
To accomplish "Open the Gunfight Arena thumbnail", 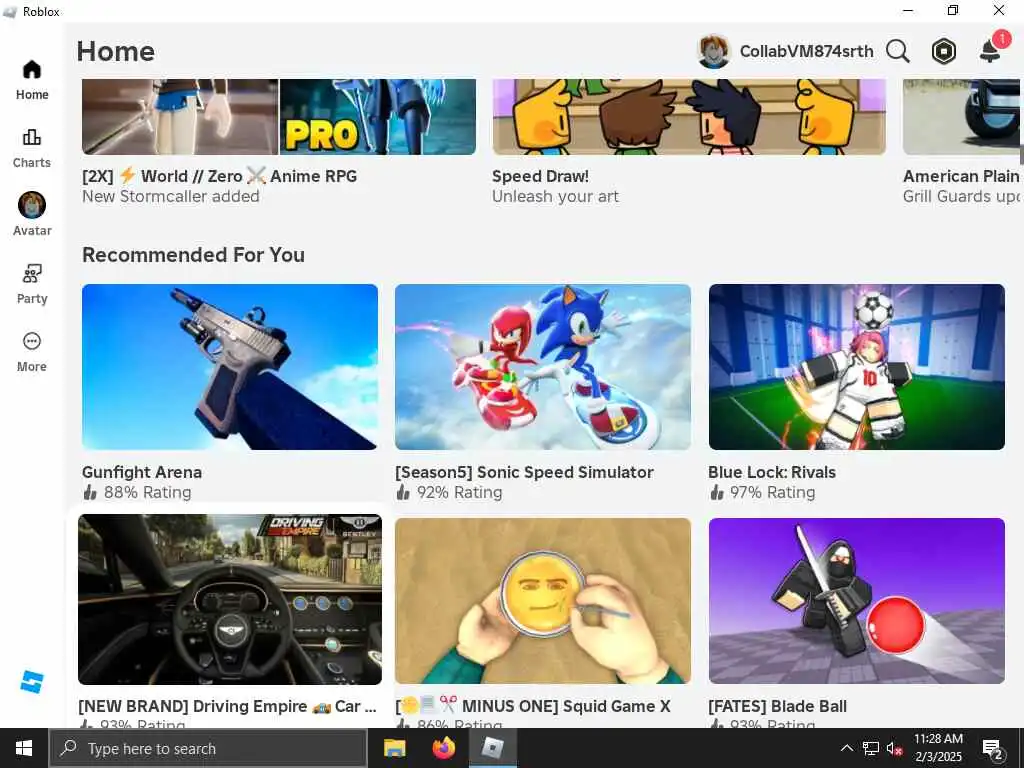I will point(230,366).
